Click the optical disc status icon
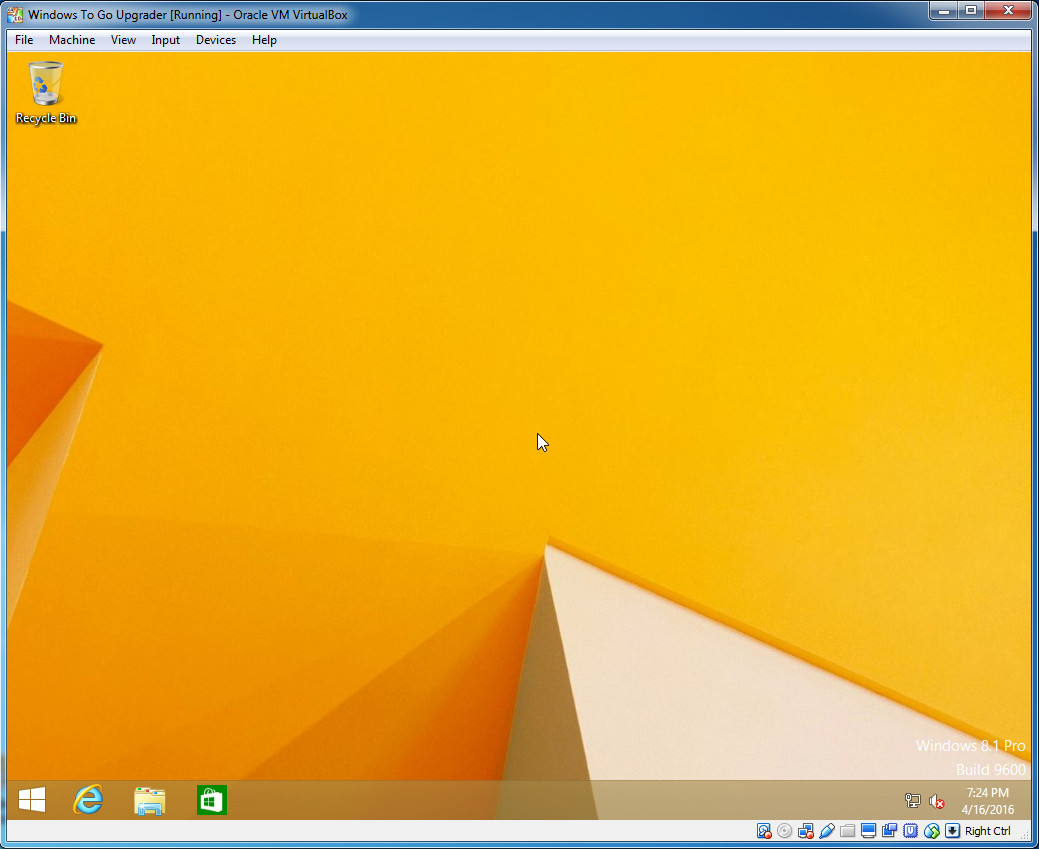 click(785, 831)
